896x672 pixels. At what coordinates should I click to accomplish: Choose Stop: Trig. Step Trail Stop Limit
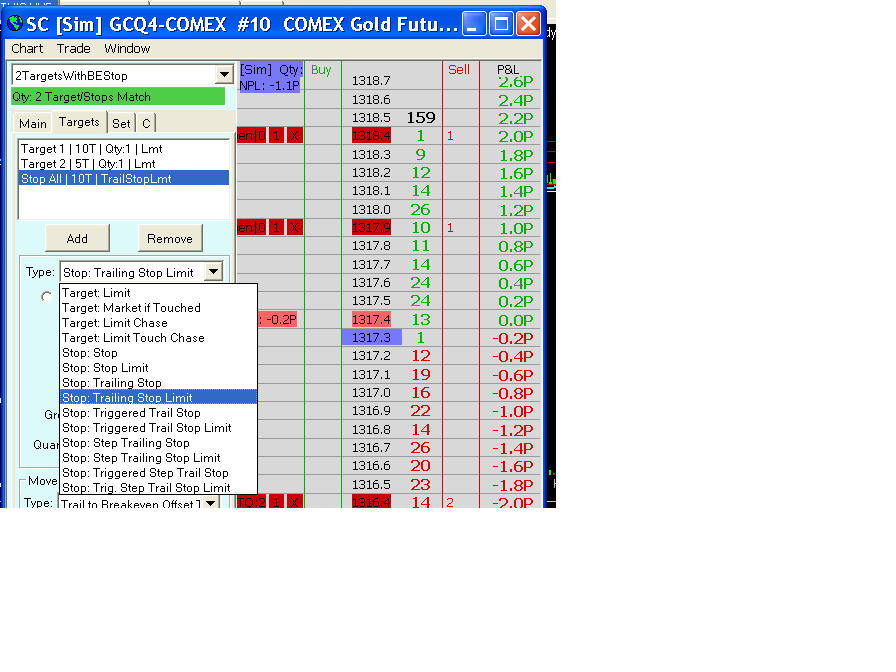158,487
